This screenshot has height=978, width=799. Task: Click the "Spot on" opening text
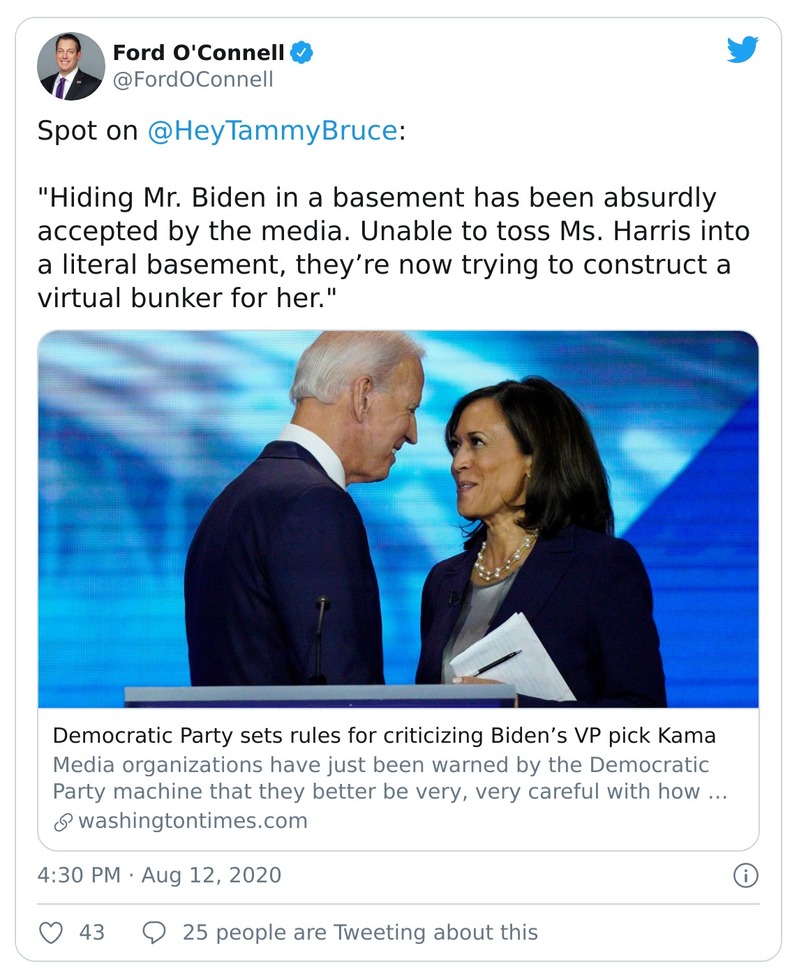(x=87, y=132)
